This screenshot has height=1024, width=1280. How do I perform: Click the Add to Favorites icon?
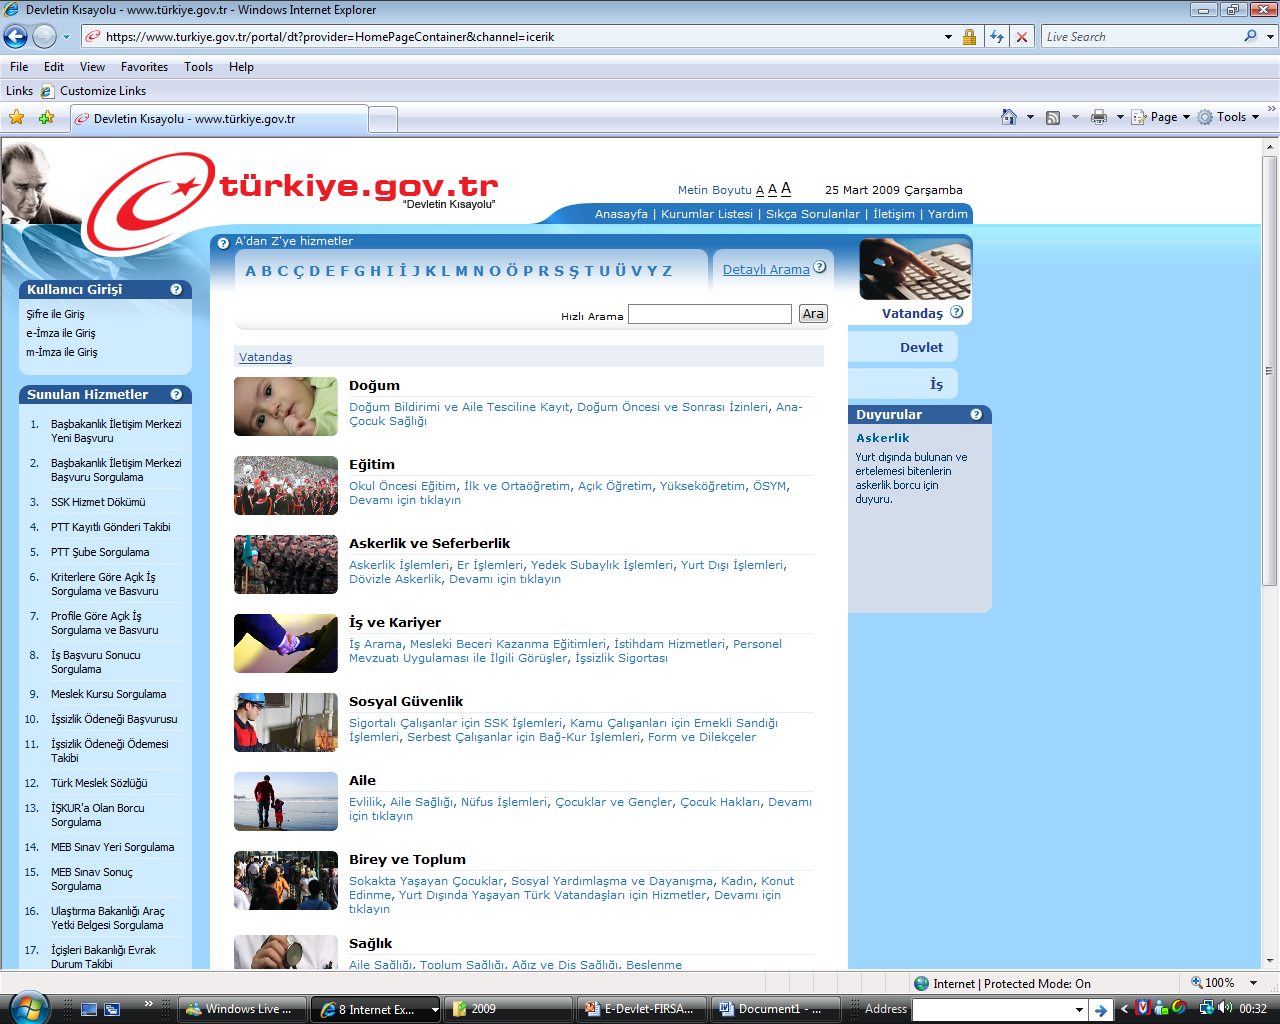click(x=46, y=117)
